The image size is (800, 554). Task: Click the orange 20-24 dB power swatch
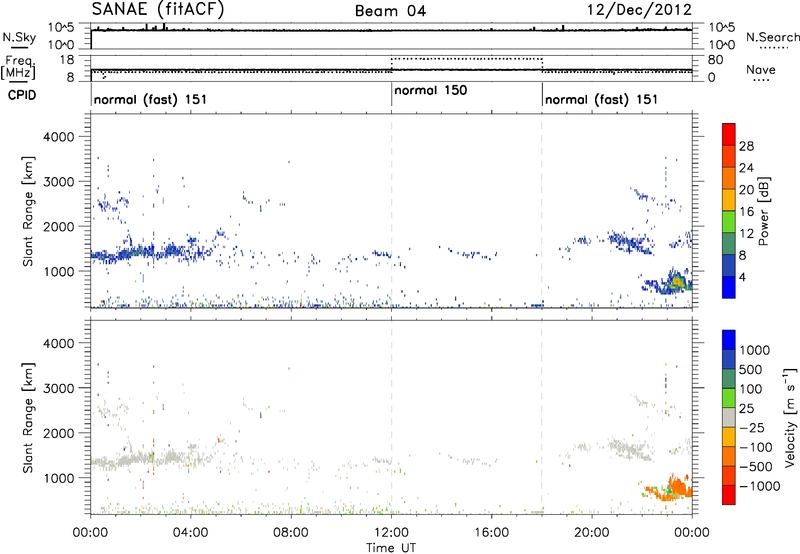729,179
